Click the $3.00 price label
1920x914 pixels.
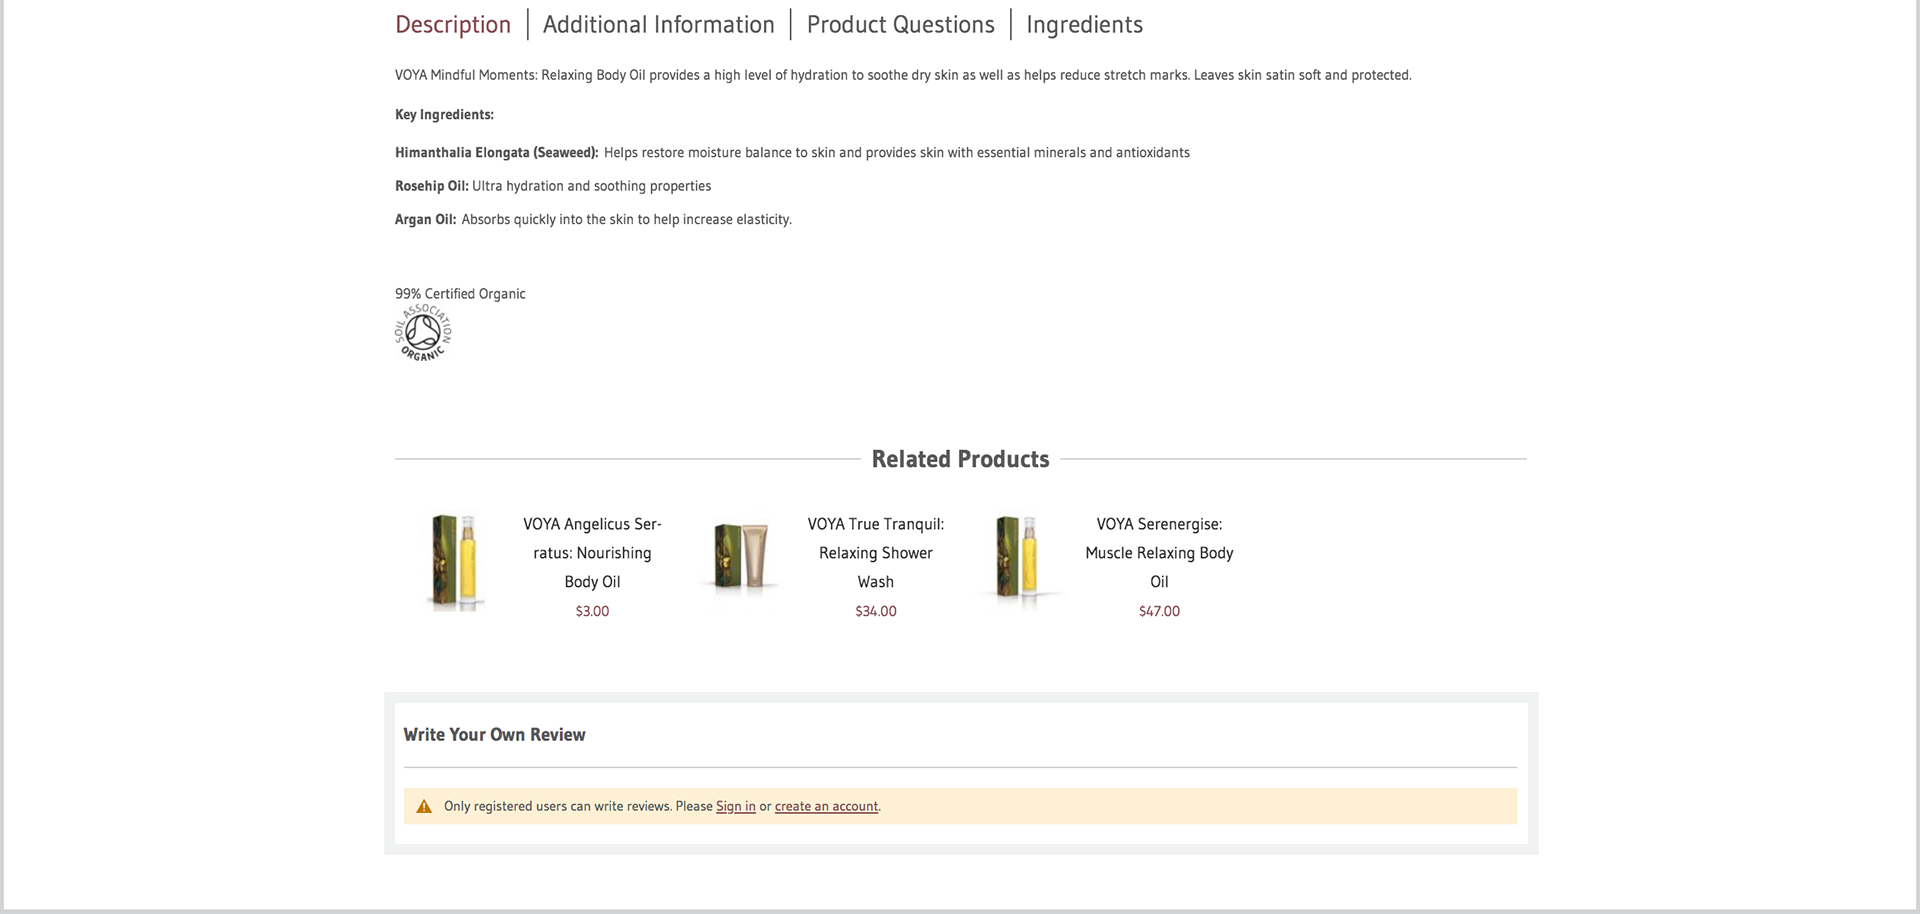click(x=592, y=611)
